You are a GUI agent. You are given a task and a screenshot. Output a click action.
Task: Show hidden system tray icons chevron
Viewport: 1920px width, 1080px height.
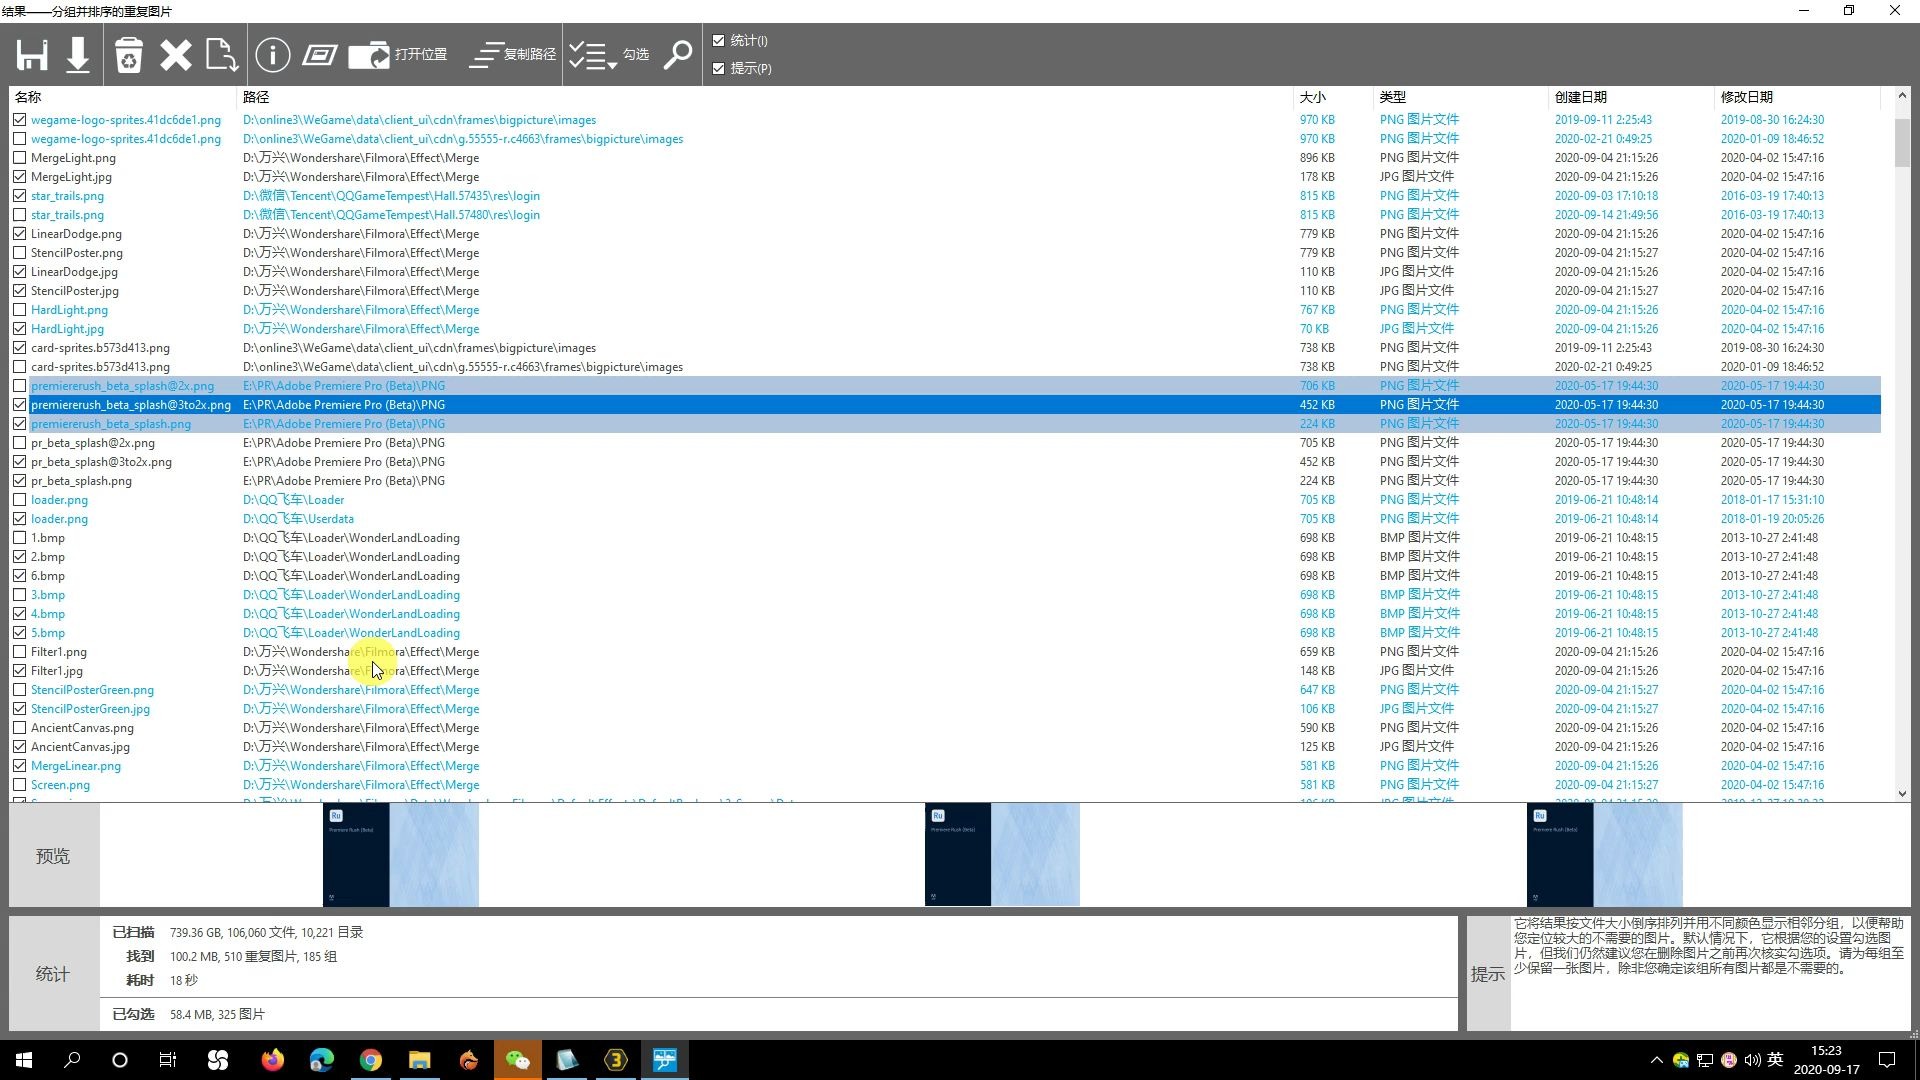click(1656, 1060)
